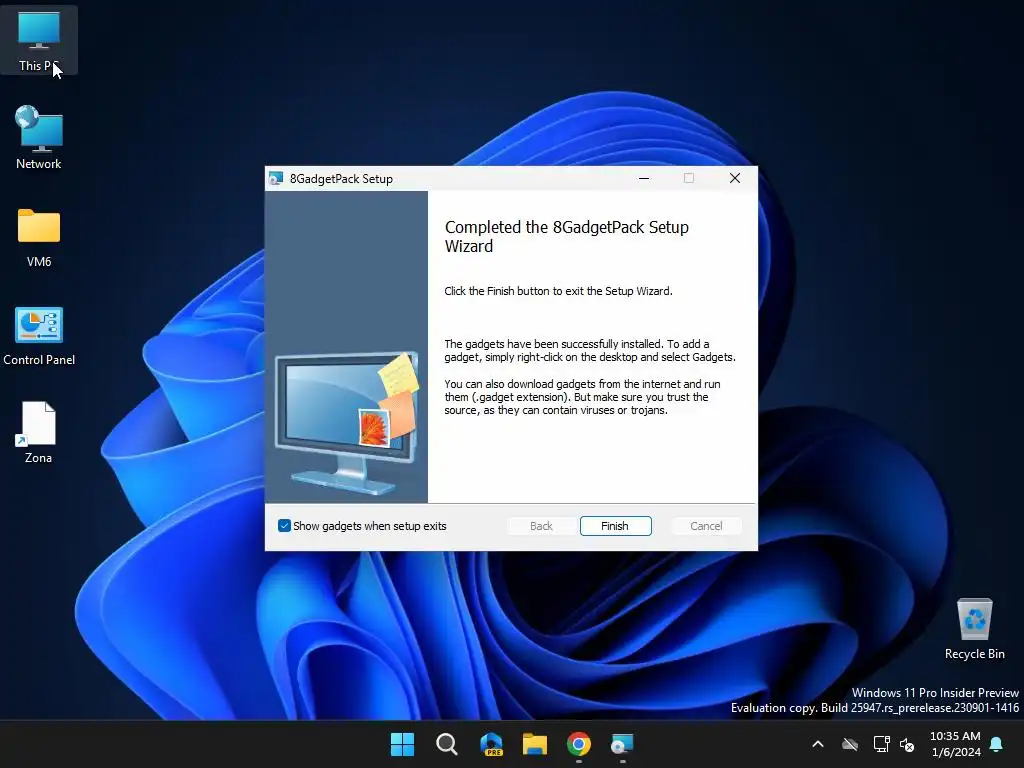This screenshot has height=768, width=1024.
Task: Open notifications bell icon
Action: (x=997, y=744)
